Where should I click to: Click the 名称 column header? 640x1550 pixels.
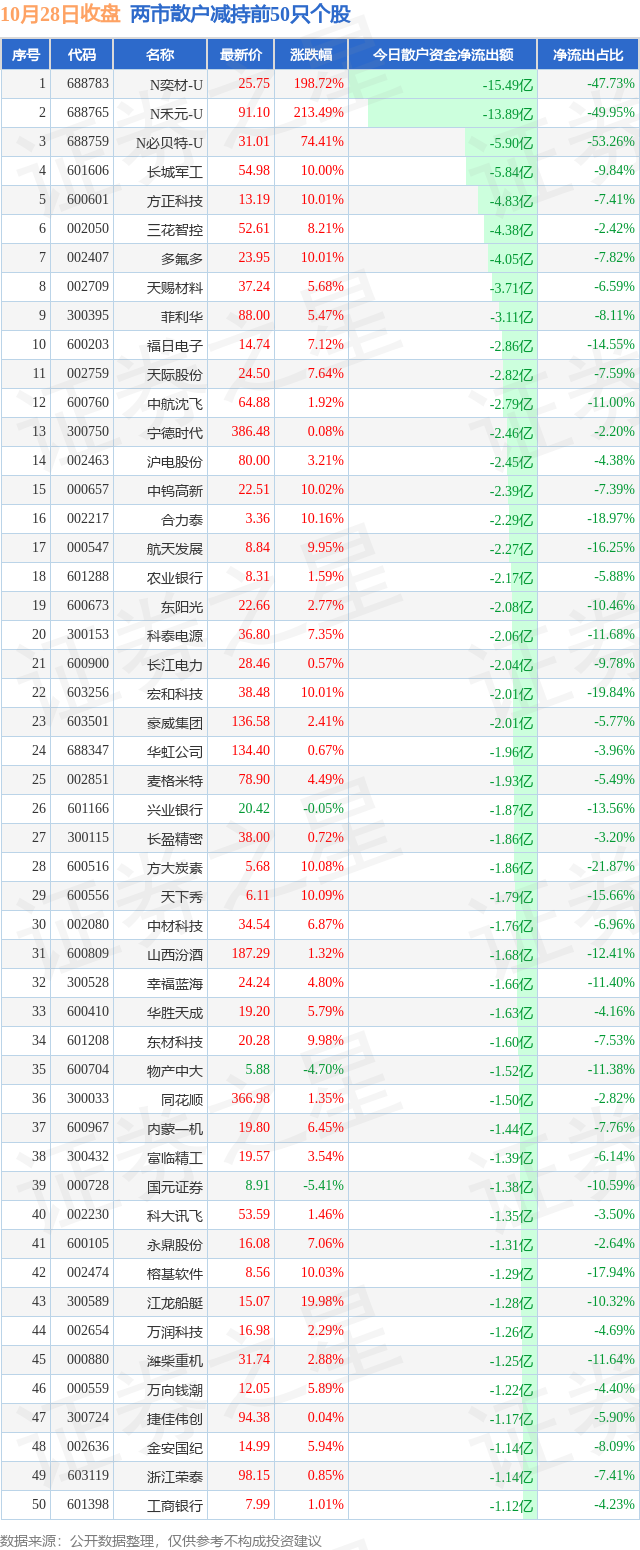pyautogui.click(x=159, y=55)
